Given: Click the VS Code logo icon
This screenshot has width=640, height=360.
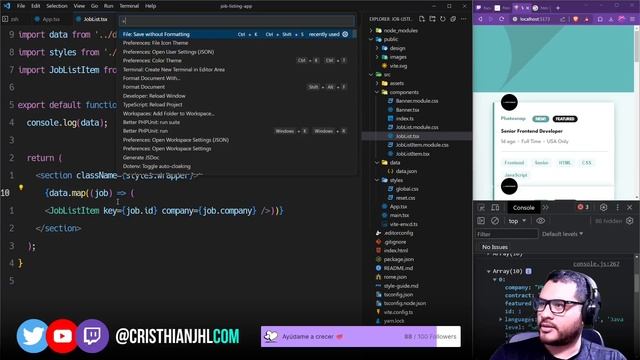Looking at the screenshot, I should point(6,6).
